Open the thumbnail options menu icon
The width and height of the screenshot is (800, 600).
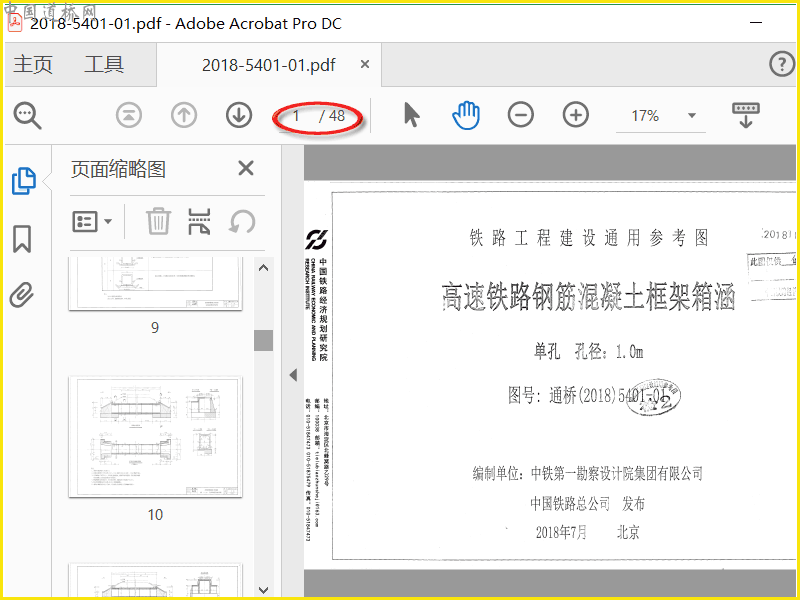(92, 222)
